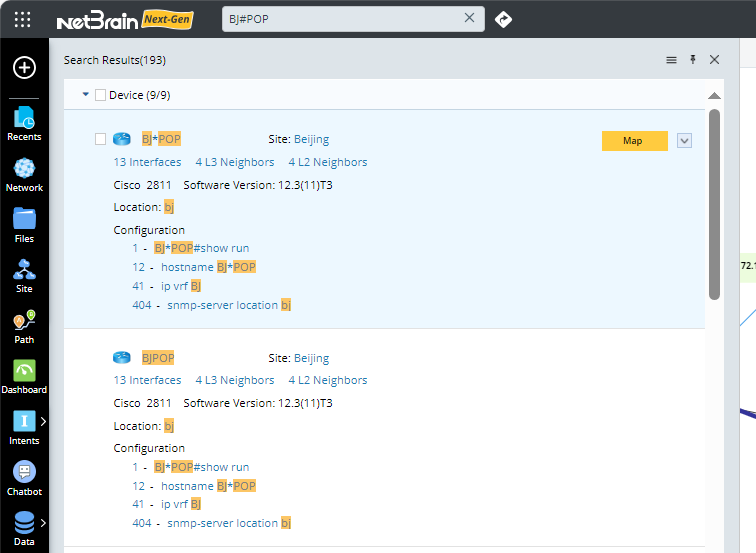Click the plus circle new icon
Viewport: 756px width, 553px height.
pyautogui.click(x=24, y=67)
